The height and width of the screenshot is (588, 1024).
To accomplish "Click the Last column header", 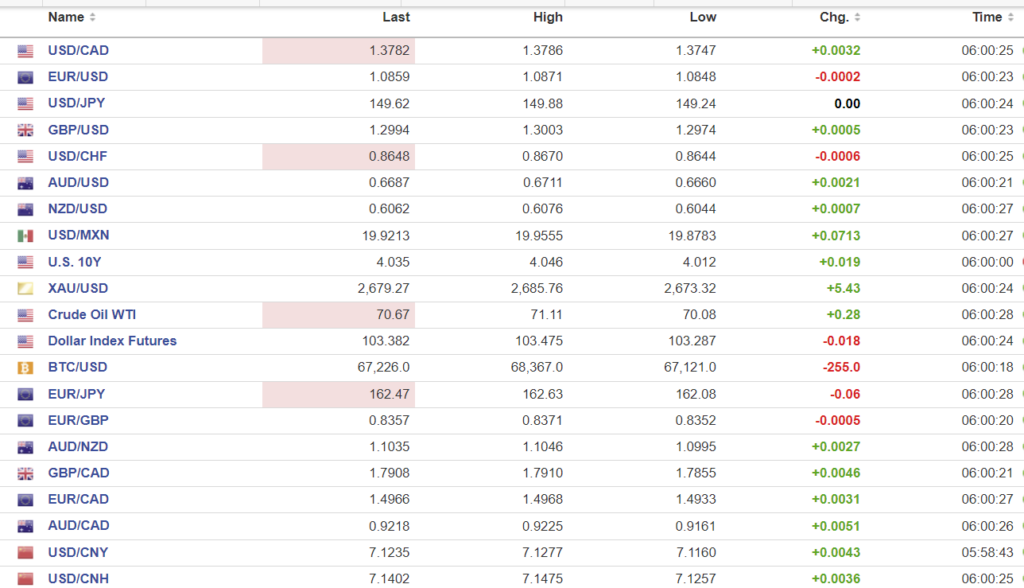I will [x=396, y=17].
